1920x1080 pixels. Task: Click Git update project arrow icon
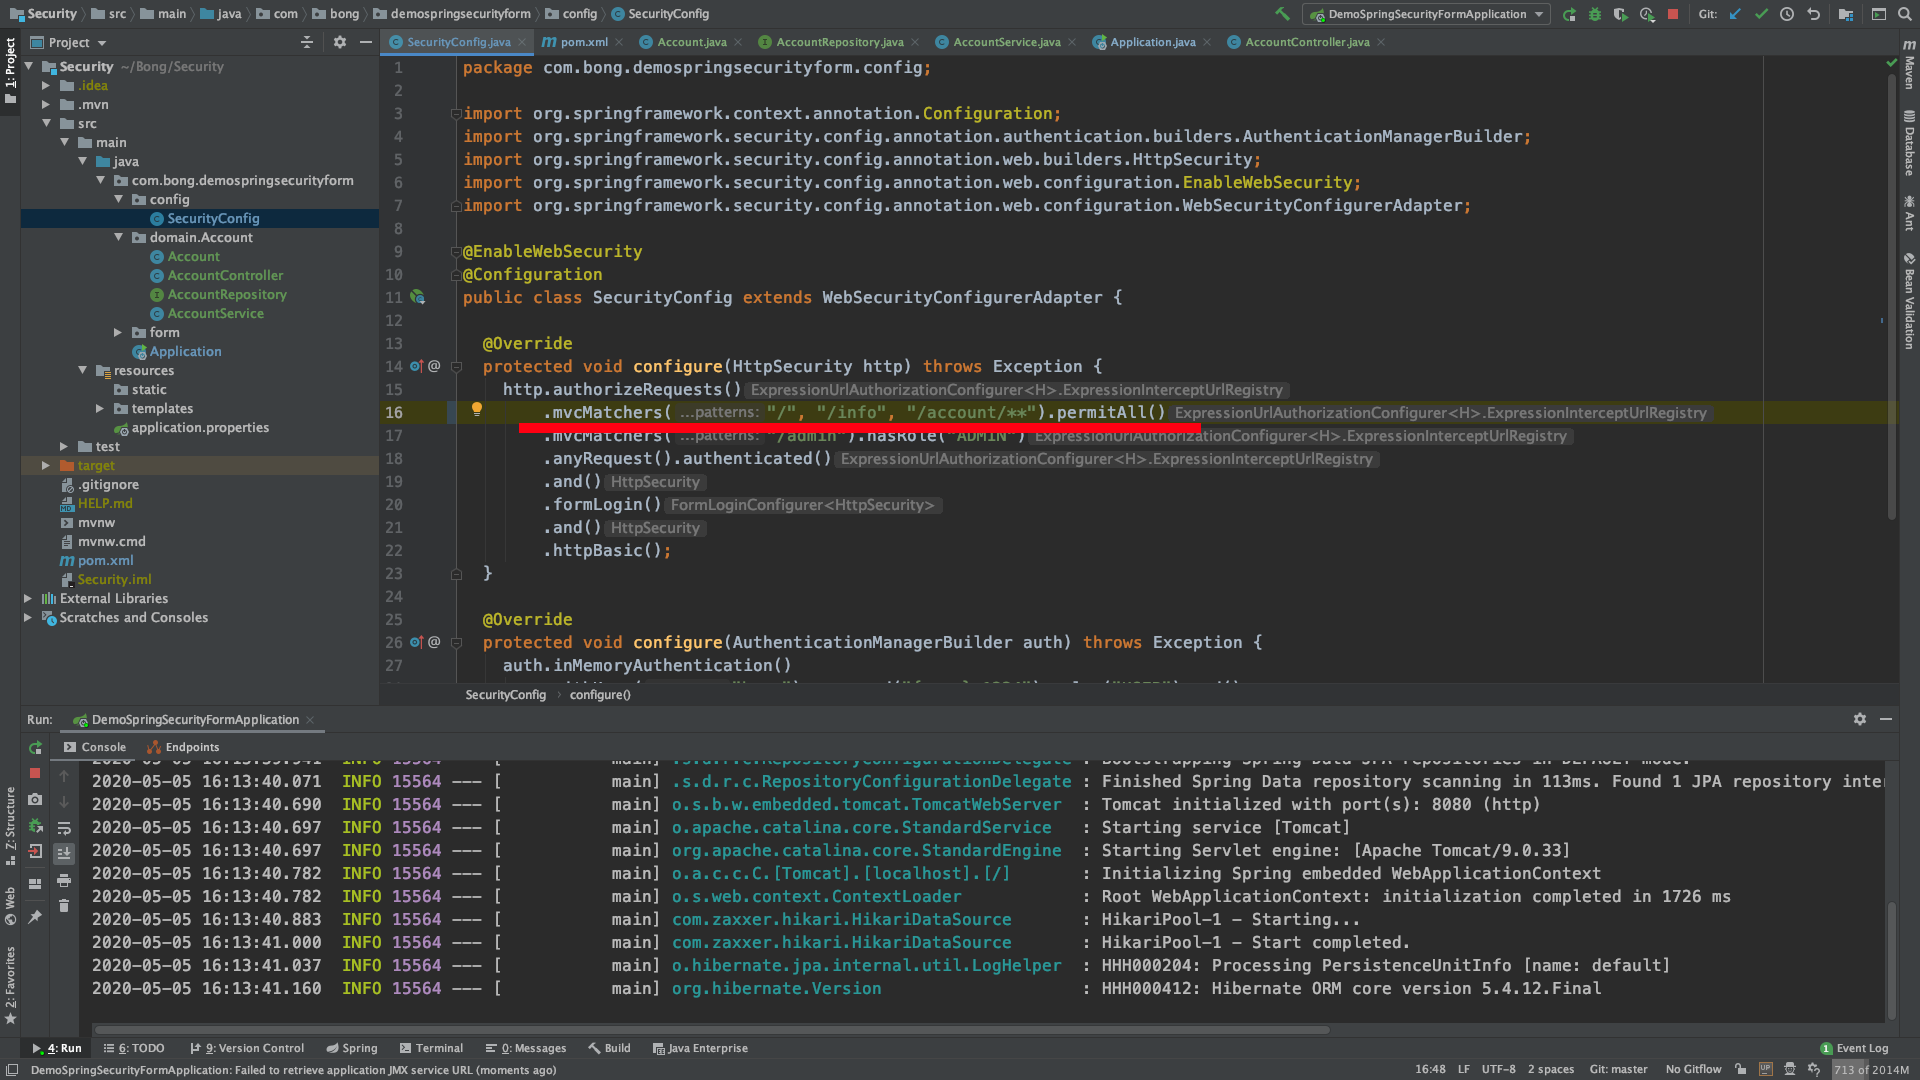(1735, 14)
